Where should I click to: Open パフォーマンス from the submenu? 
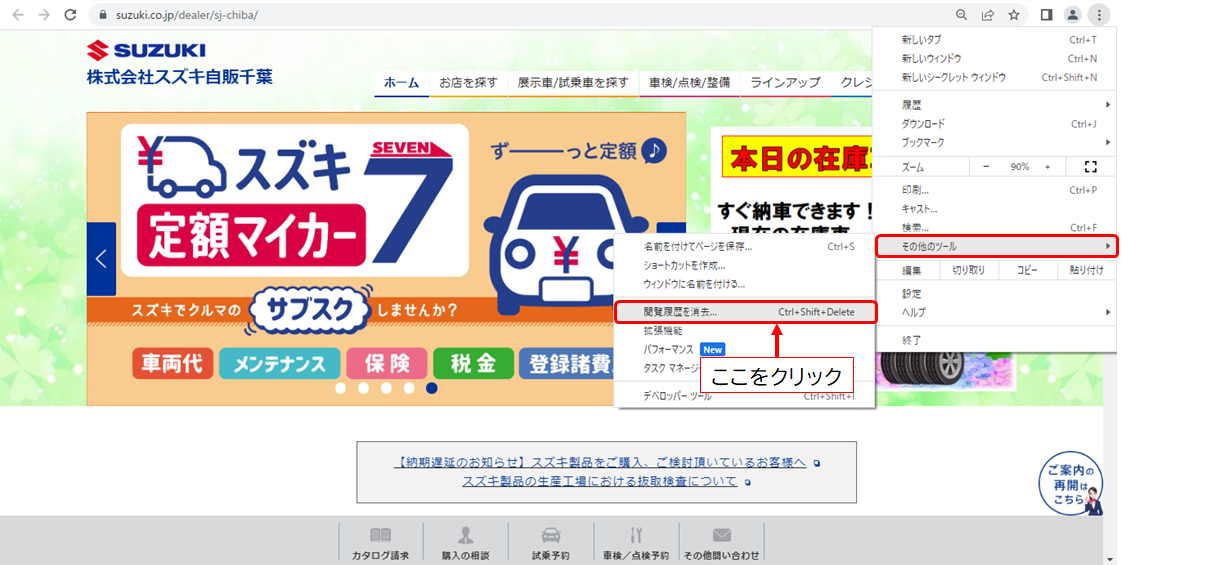pyautogui.click(x=745, y=349)
